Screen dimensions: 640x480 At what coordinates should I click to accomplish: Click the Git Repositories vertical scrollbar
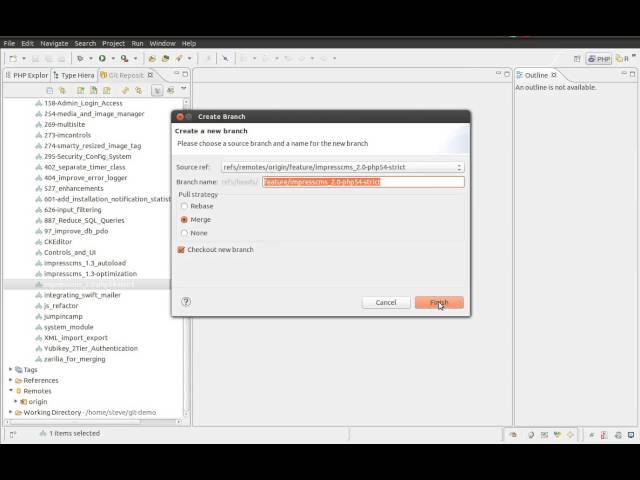[x=187, y=257]
